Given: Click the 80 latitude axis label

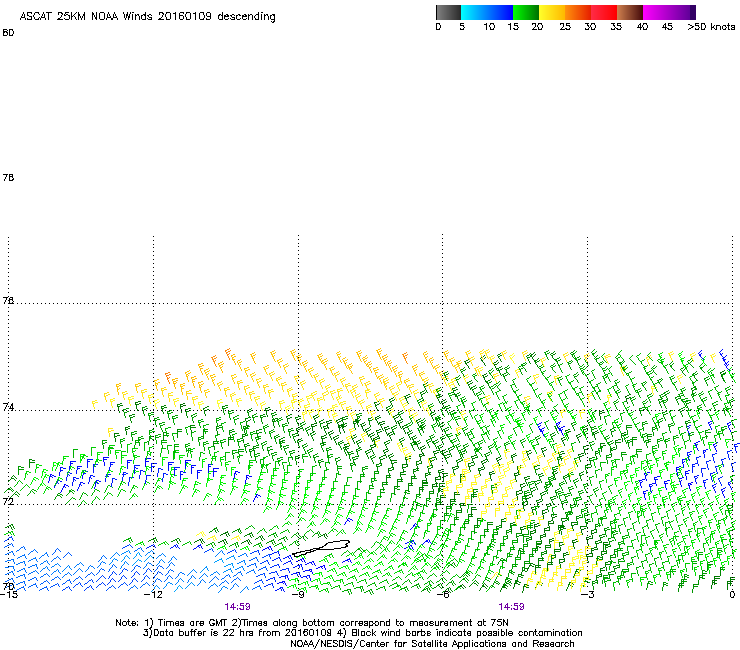Looking at the screenshot, I should point(8,33).
